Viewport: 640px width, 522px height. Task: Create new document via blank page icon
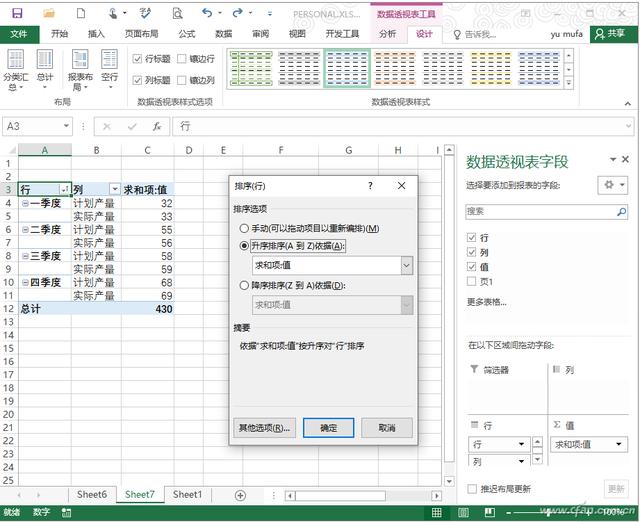[81, 13]
